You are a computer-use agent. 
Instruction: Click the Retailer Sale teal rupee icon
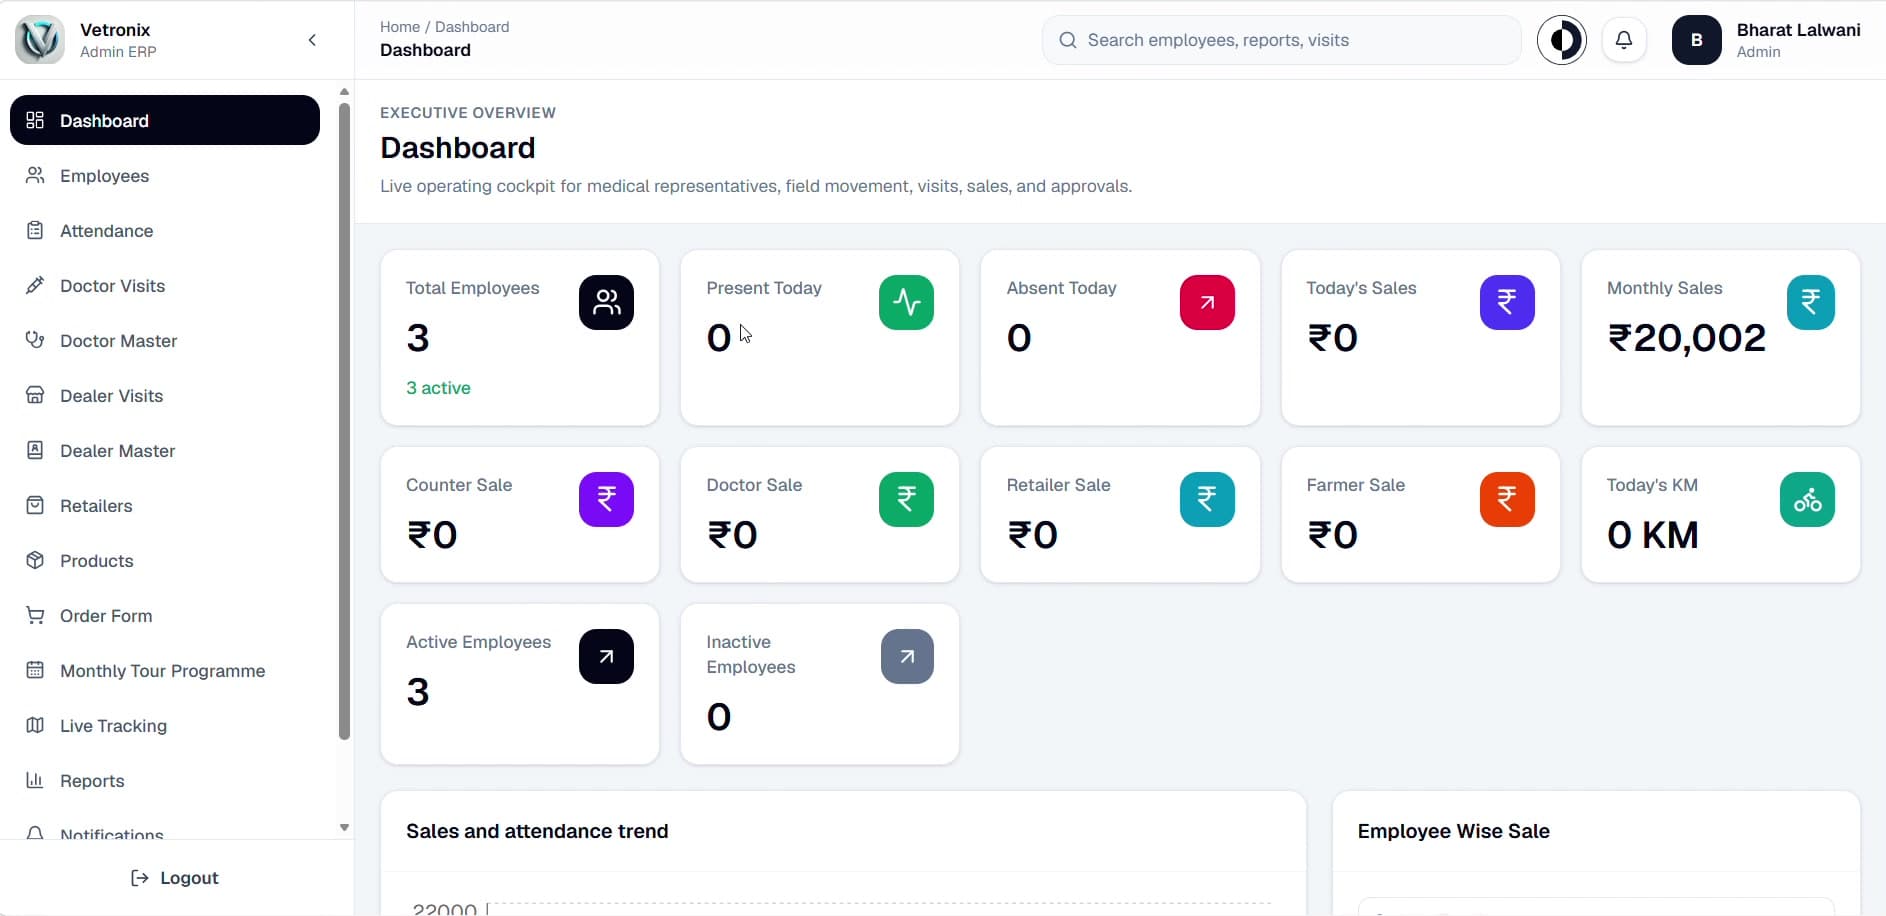point(1207,499)
